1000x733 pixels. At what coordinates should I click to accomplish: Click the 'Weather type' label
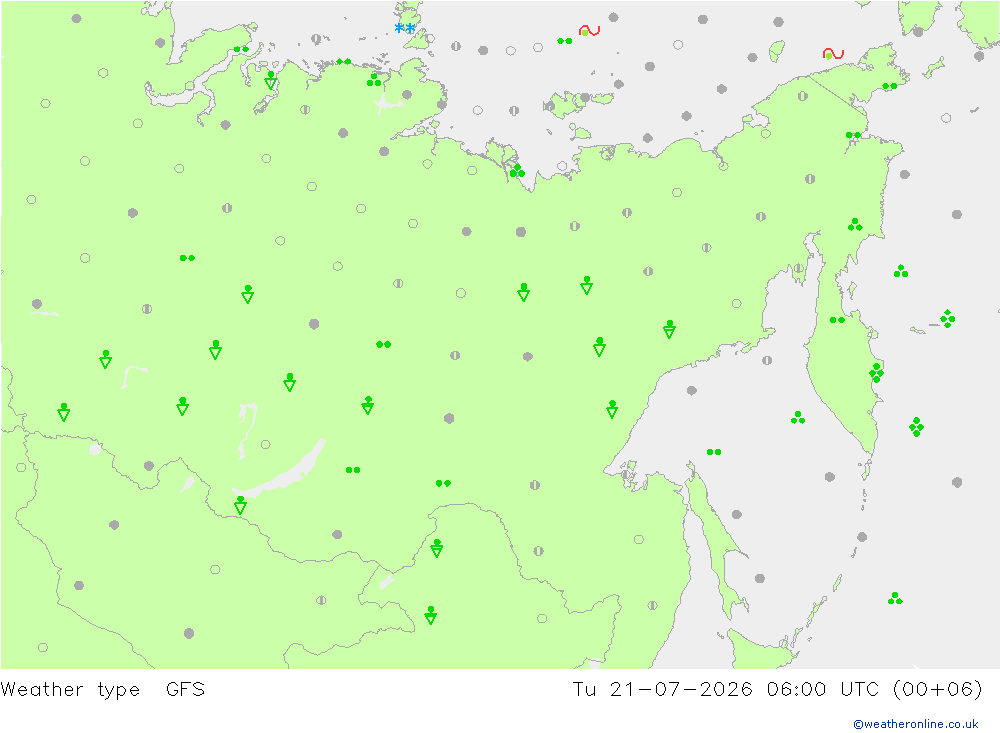pos(70,690)
